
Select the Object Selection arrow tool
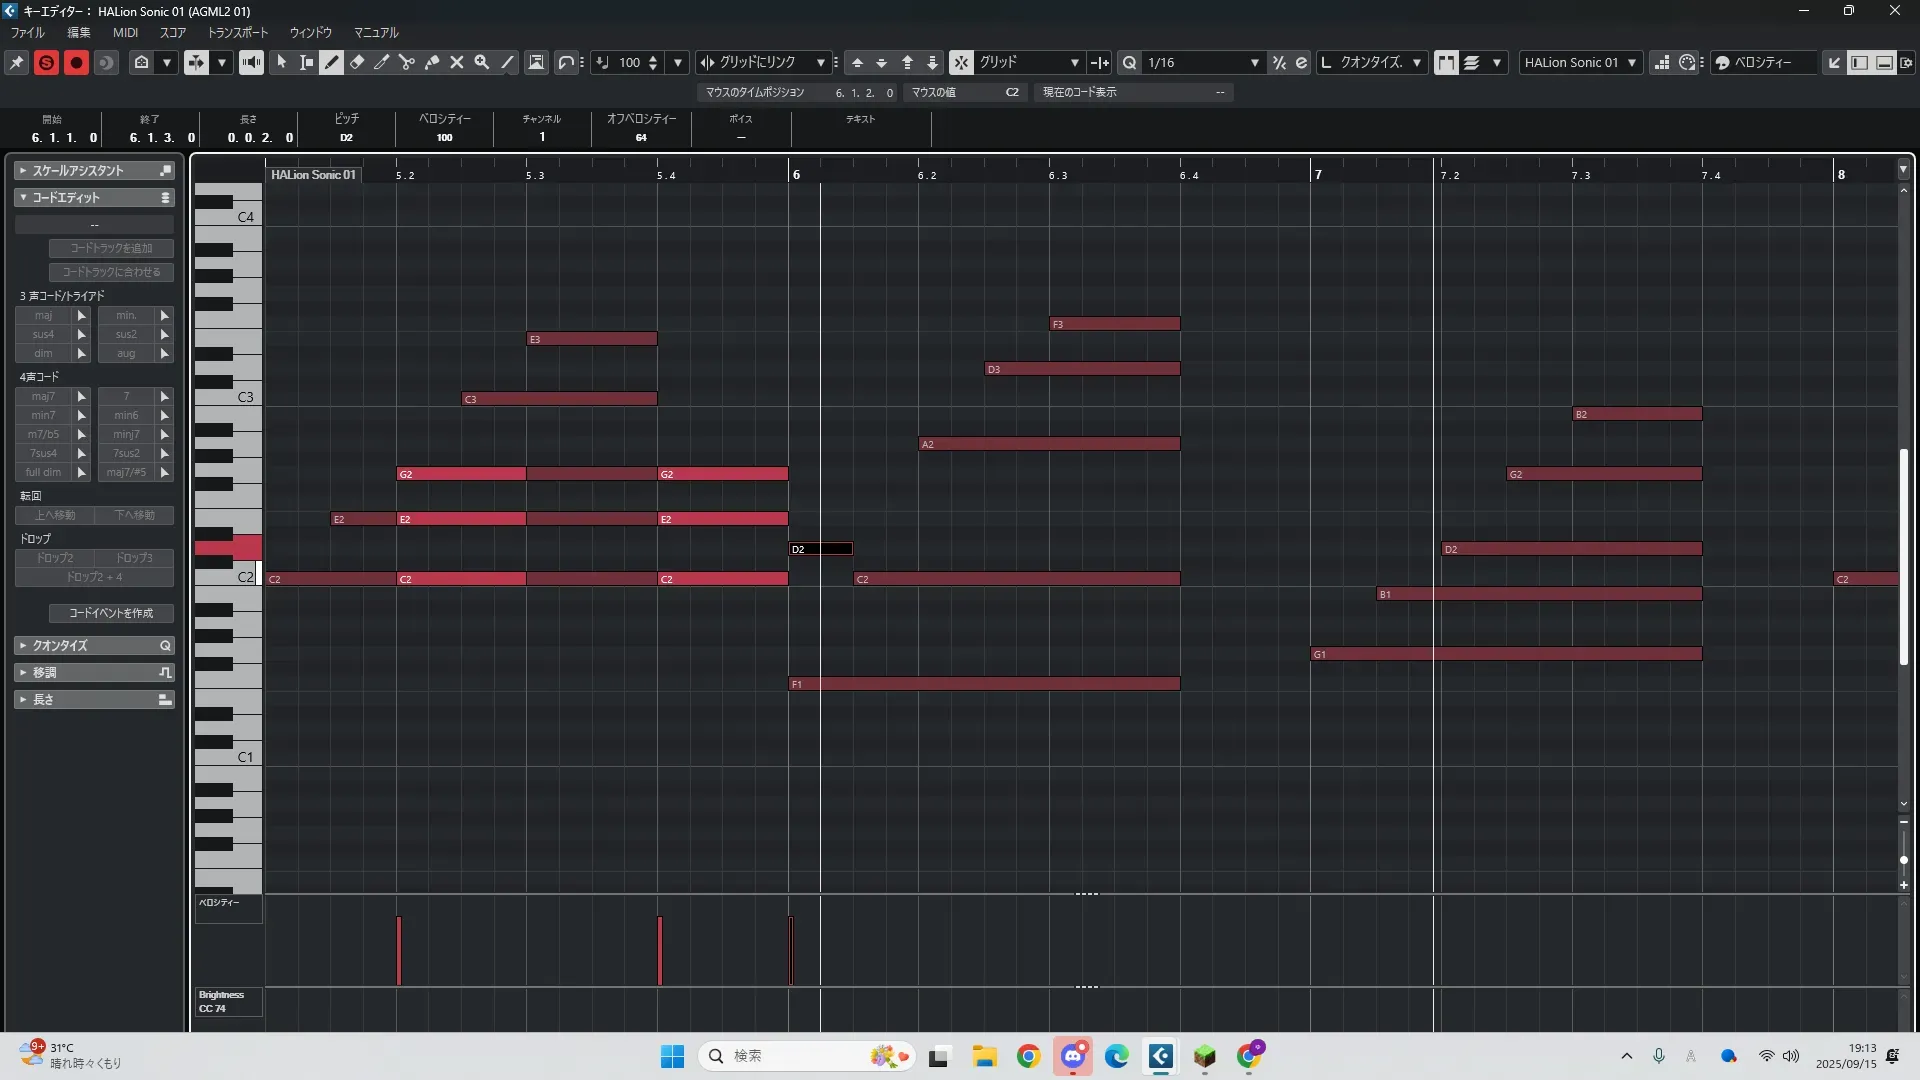(281, 62)
